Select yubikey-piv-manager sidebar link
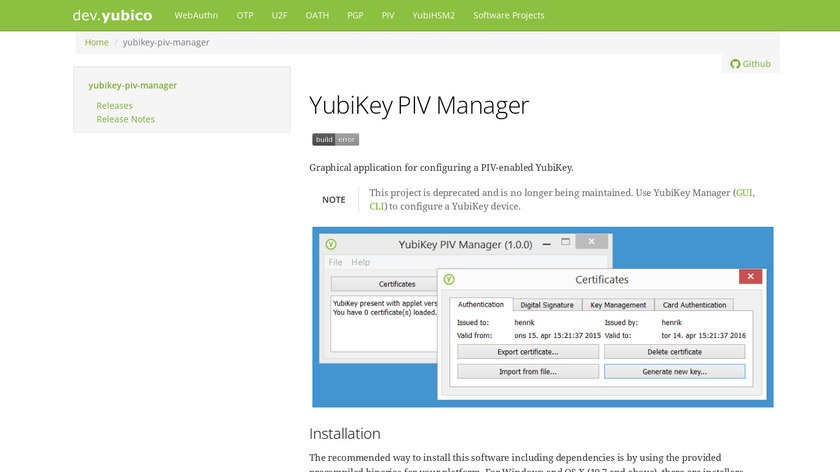840x472 pixels. coord(132,85)
